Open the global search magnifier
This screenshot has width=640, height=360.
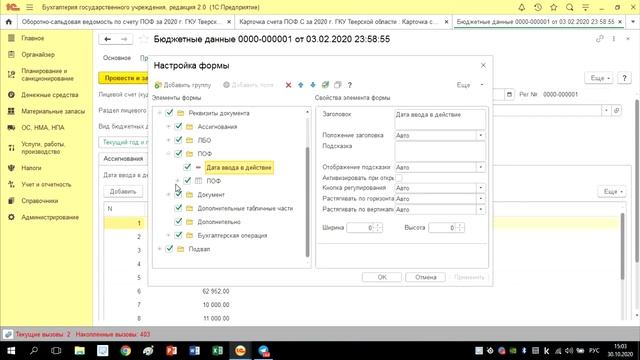pyautogui.click(x=569, y=7)
